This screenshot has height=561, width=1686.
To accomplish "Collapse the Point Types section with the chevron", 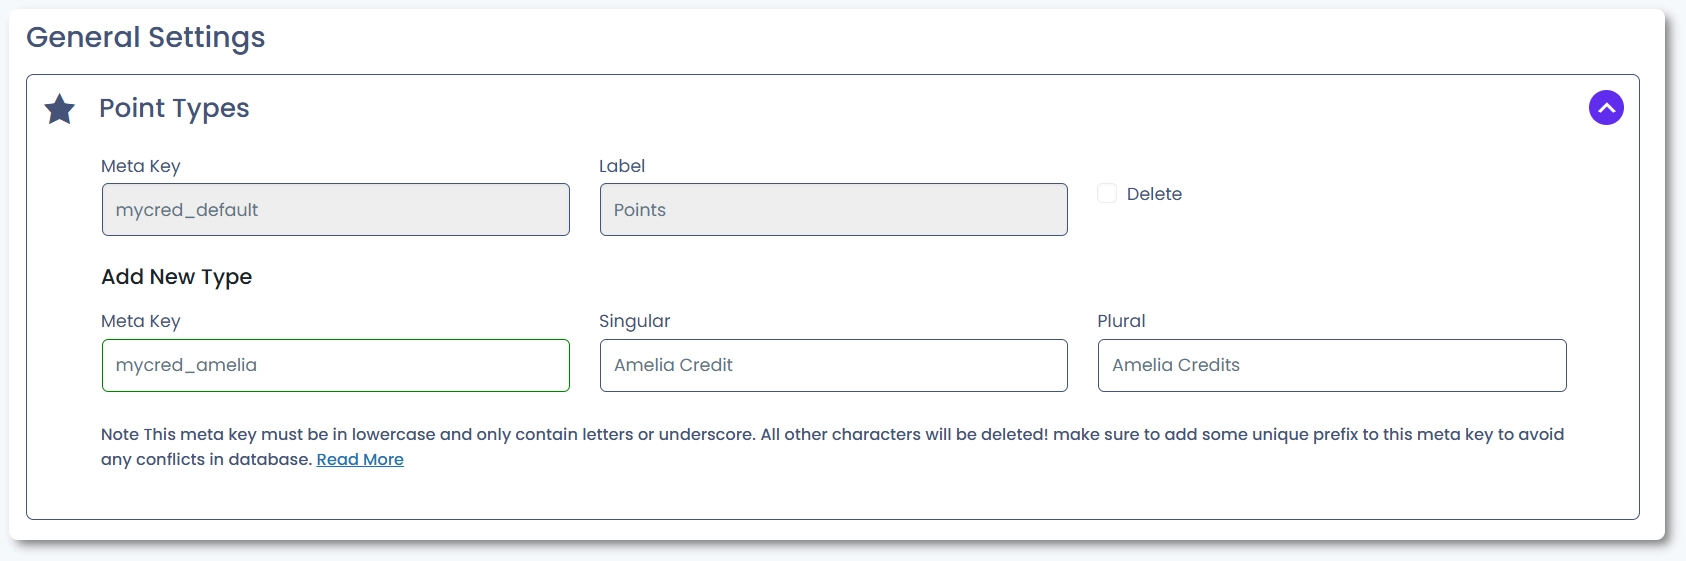I will [x=1606, y=108].
